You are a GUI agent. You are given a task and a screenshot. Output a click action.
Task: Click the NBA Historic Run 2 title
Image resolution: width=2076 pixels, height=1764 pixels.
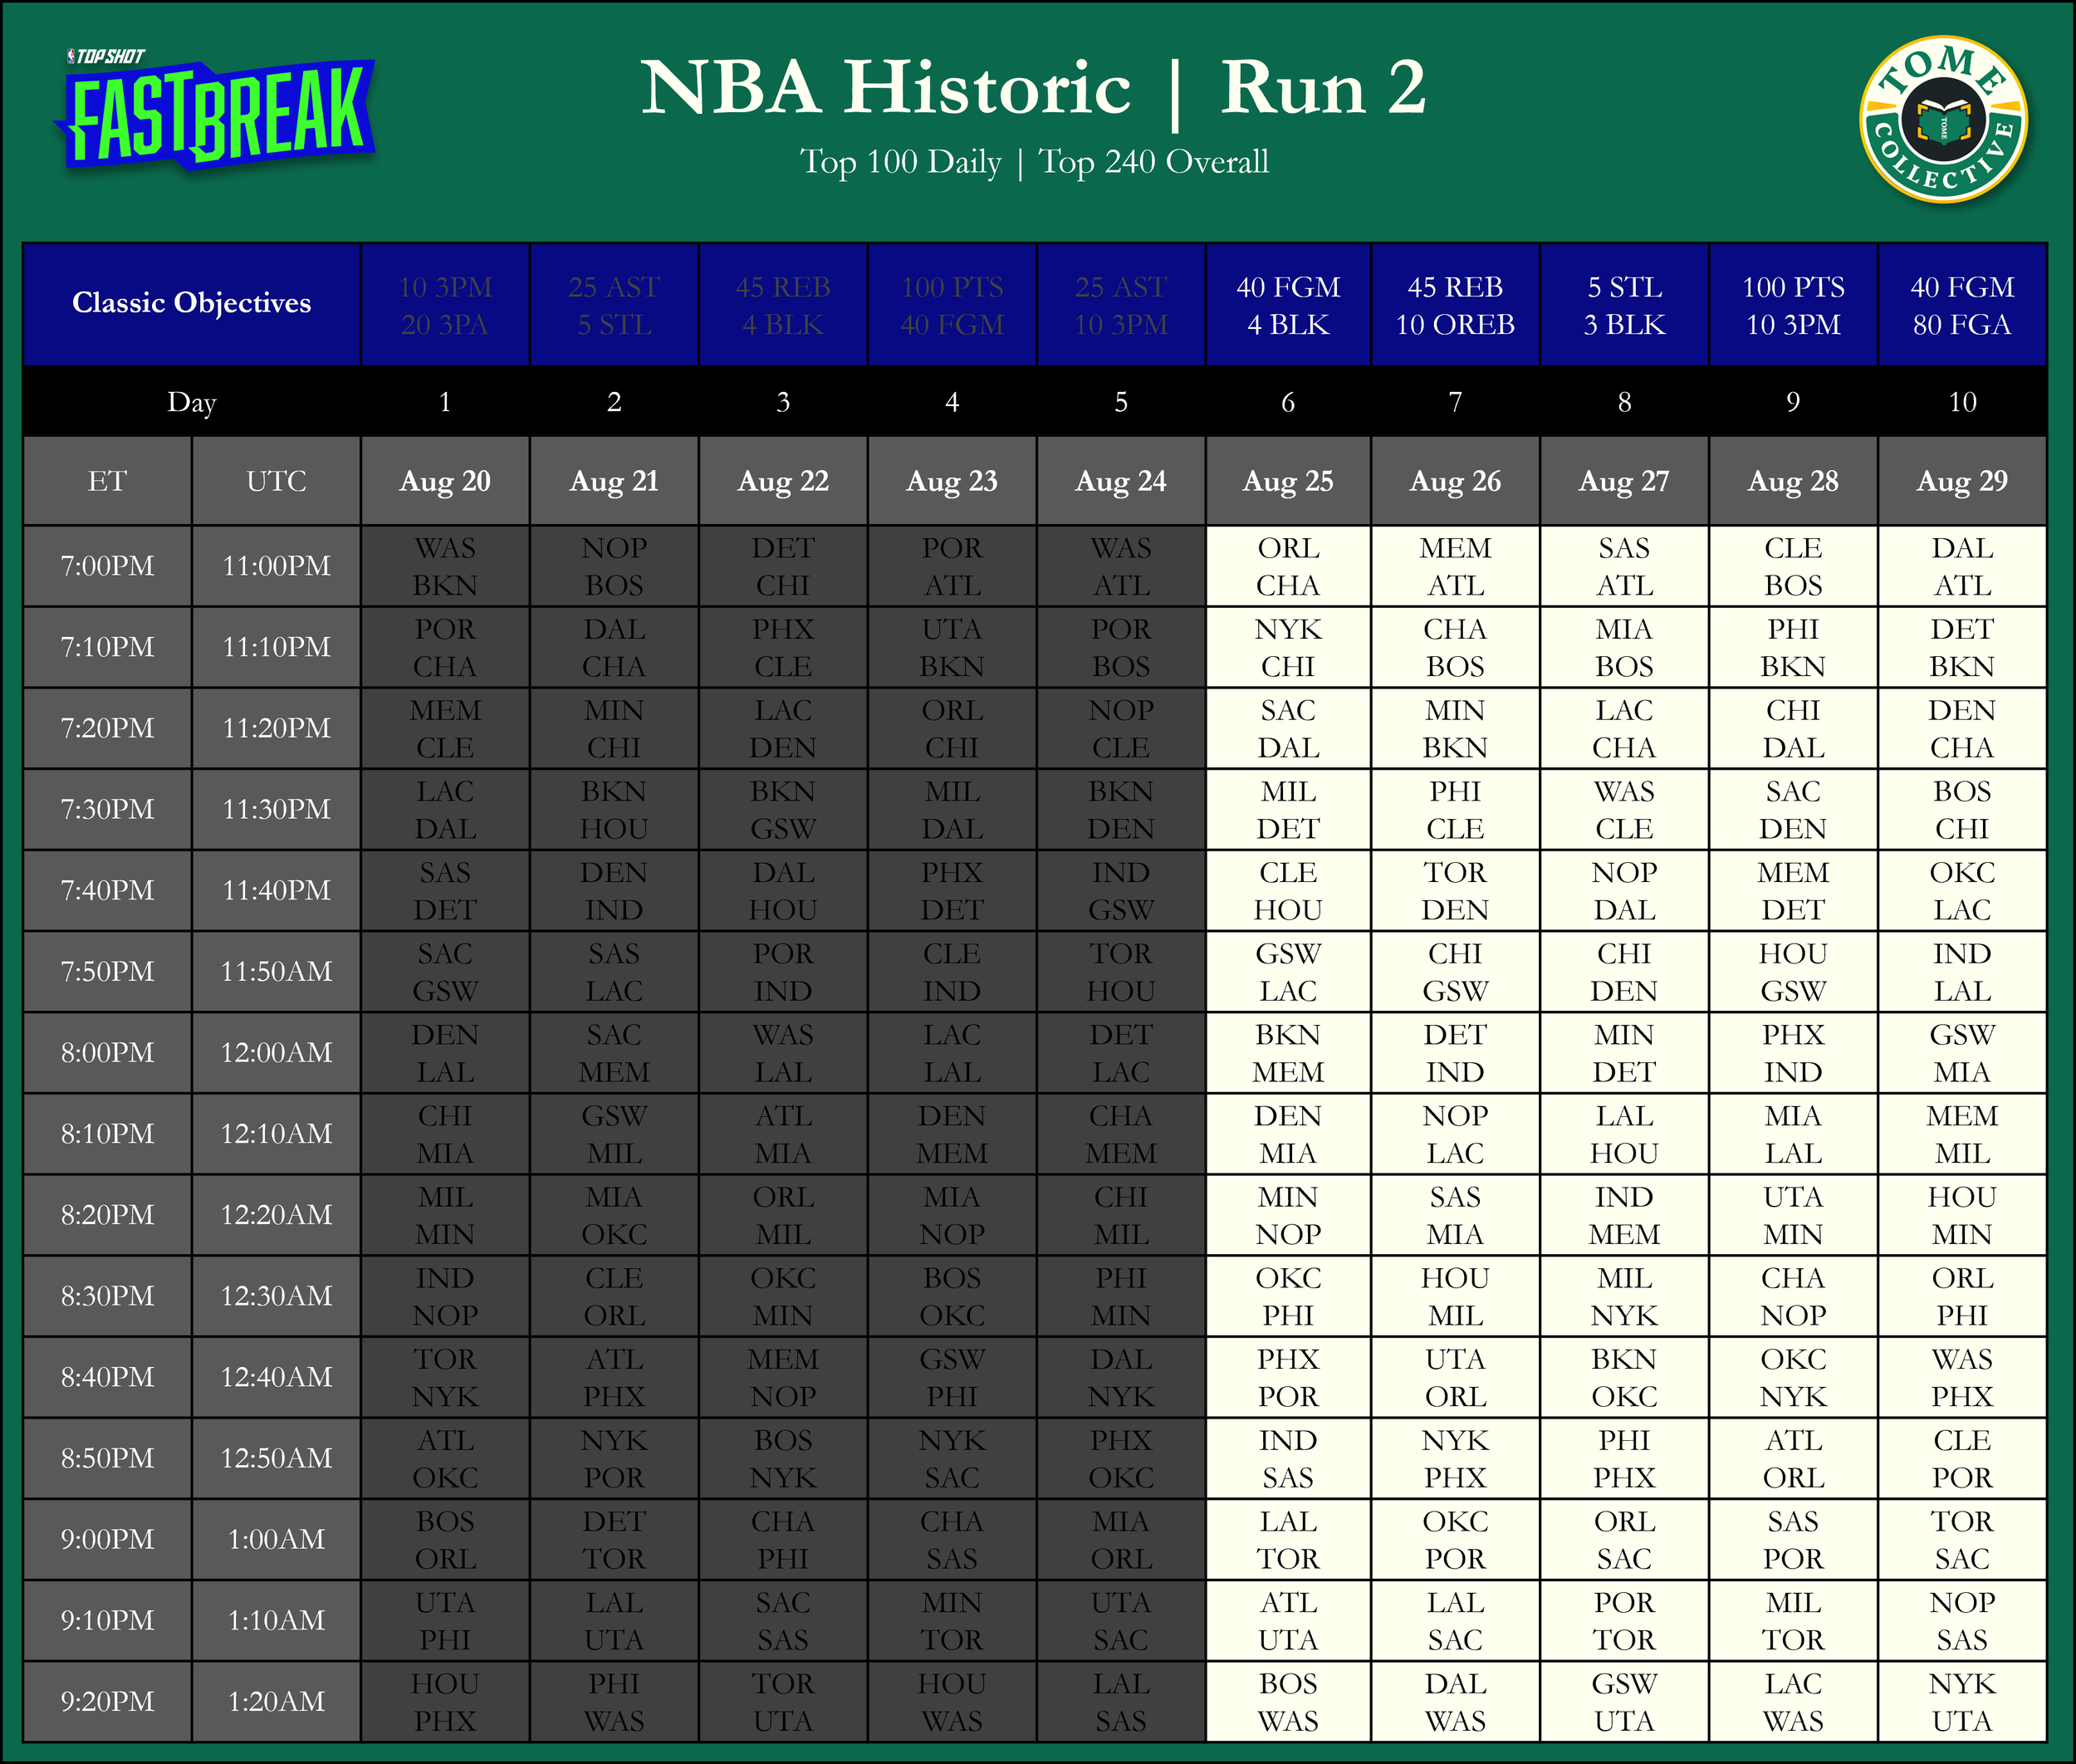pyautogui.click(x=1033, y=89)
